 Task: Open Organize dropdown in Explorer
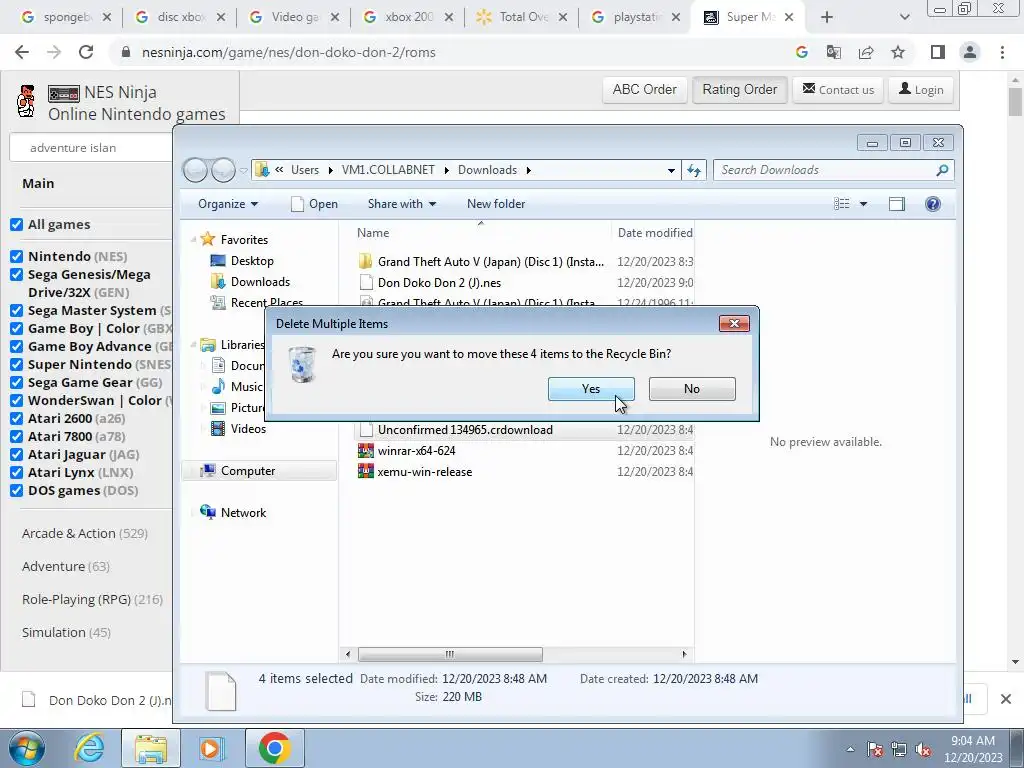(228, 204)
